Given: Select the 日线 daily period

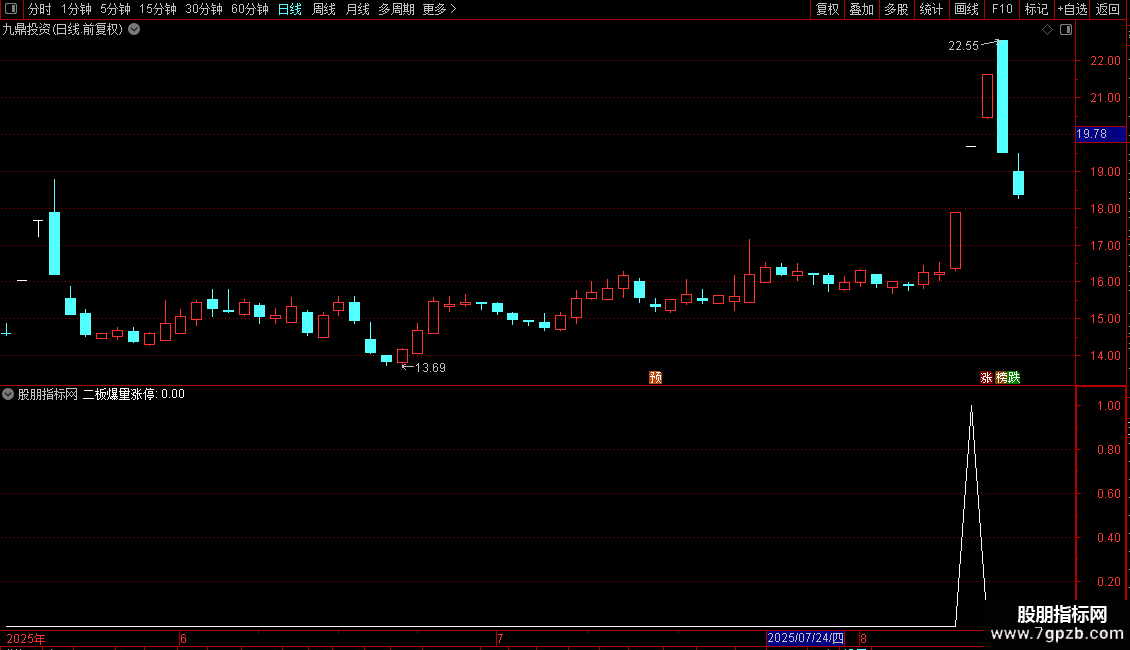Looking at the screenshot, I should point(290,9).
